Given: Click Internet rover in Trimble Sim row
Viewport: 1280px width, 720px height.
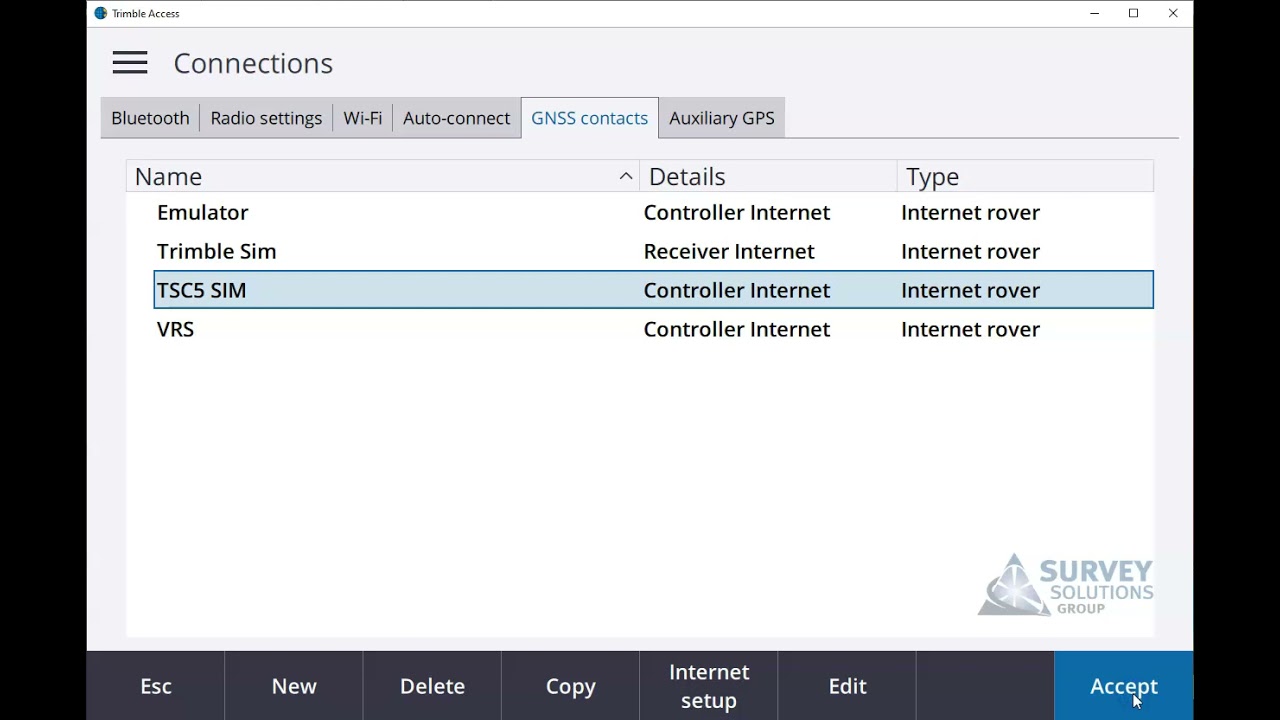Looking at the screenshot, I should click(x=970, y=251).
